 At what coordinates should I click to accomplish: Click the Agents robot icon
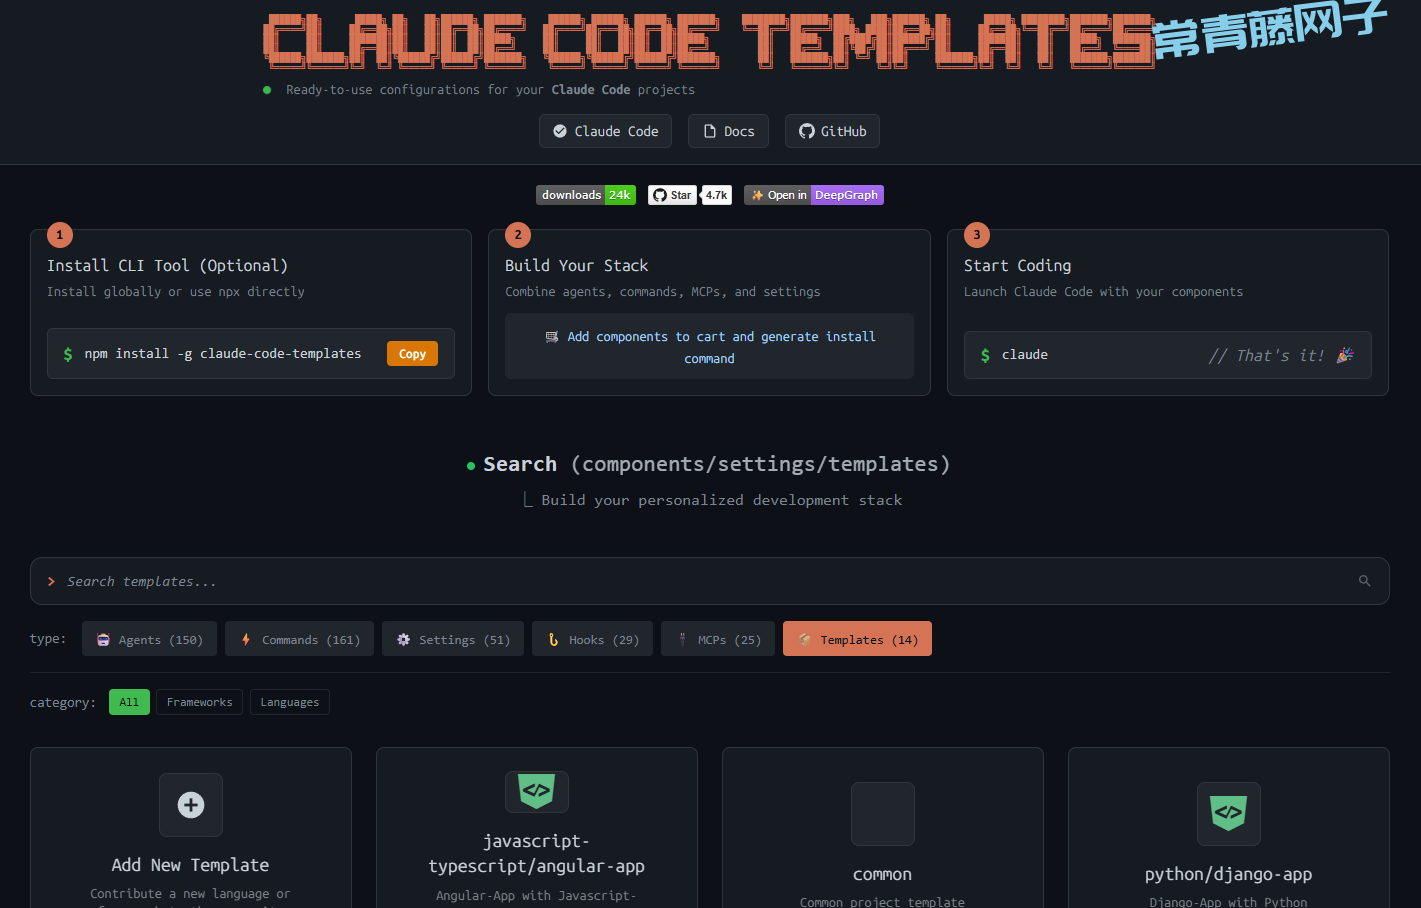click(103, 639)
